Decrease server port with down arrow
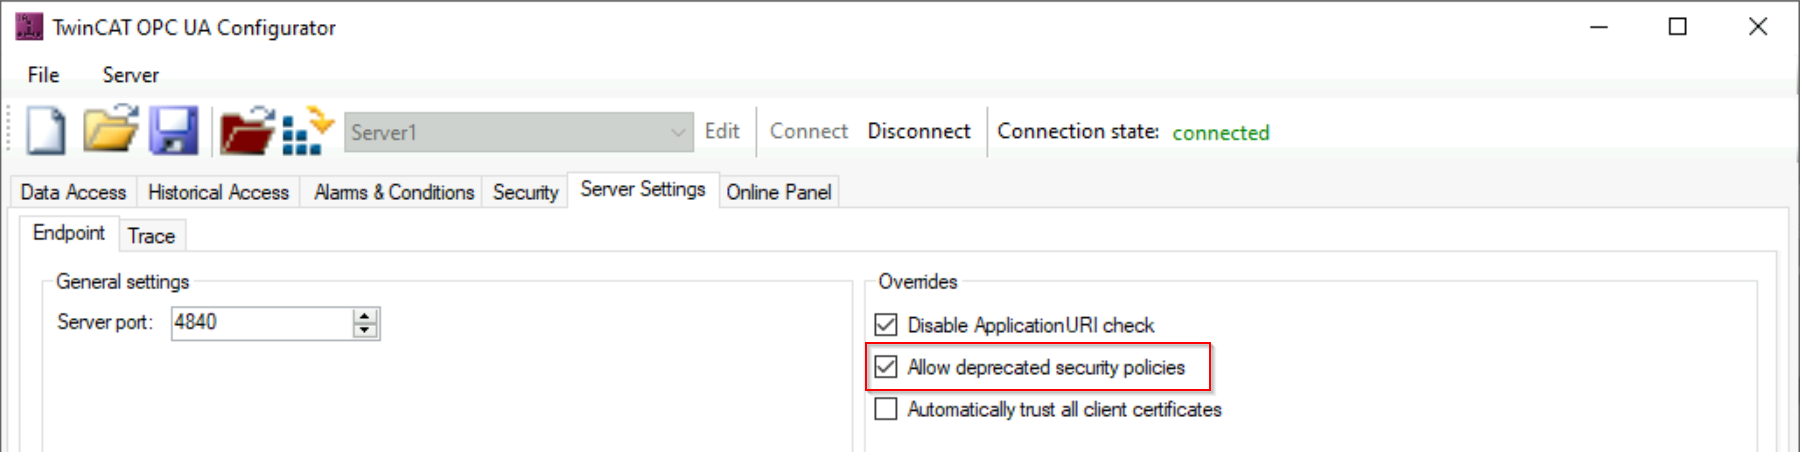Screen dimensions: 1800x452 [x=365, y=330]
